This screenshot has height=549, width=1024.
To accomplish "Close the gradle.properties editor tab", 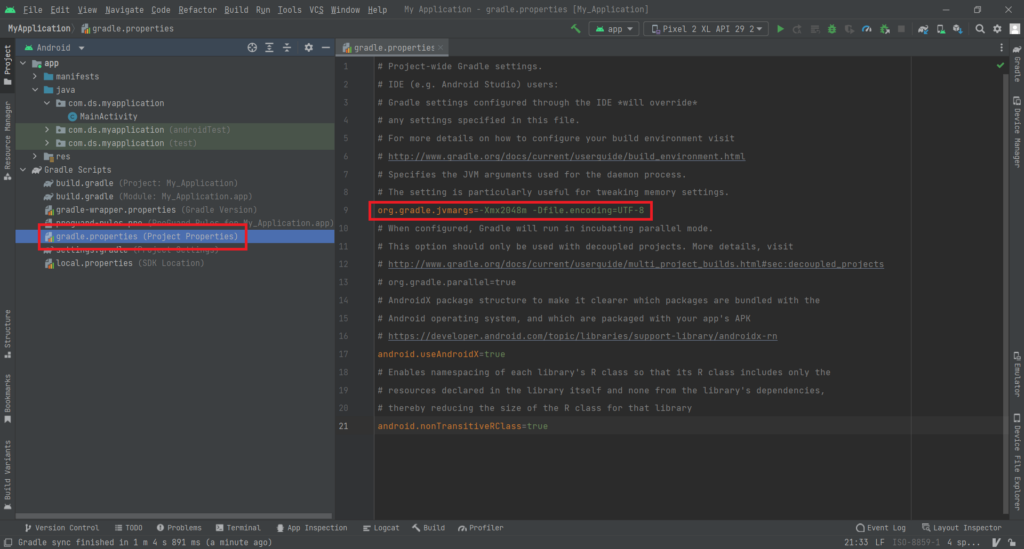I will (441, 48).
